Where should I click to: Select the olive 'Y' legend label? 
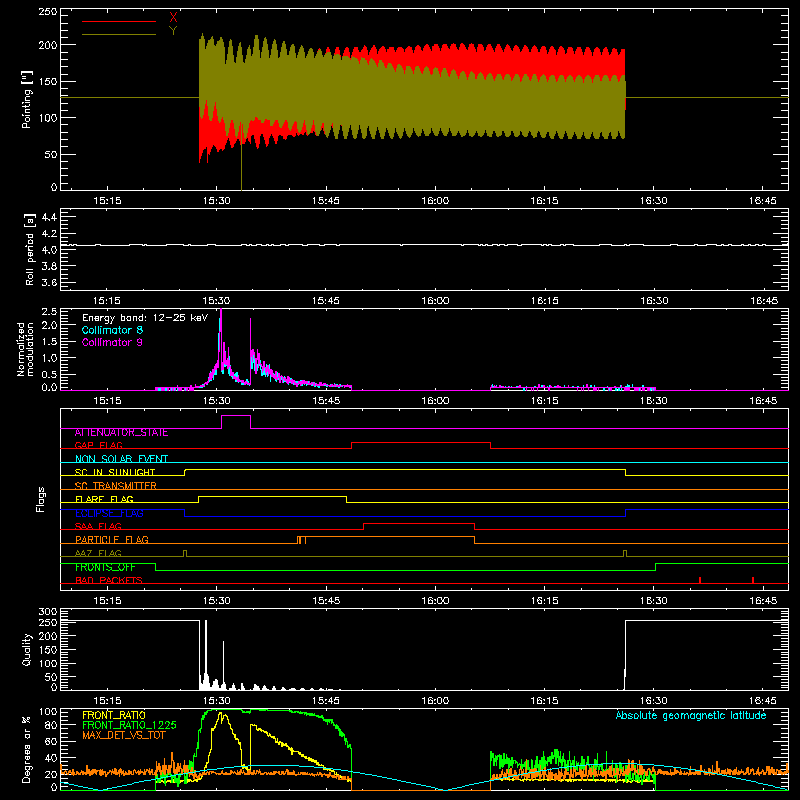pos(173,31)
